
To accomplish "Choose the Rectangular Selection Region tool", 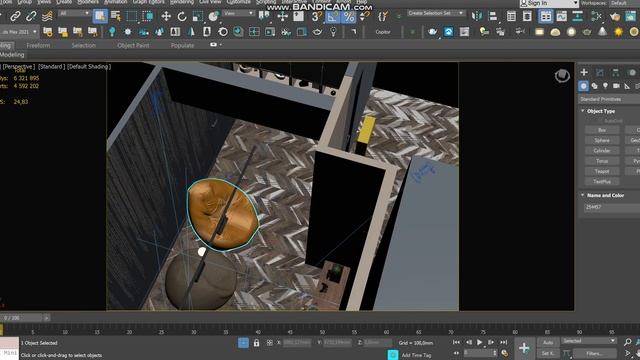I will tap(132, 16).
